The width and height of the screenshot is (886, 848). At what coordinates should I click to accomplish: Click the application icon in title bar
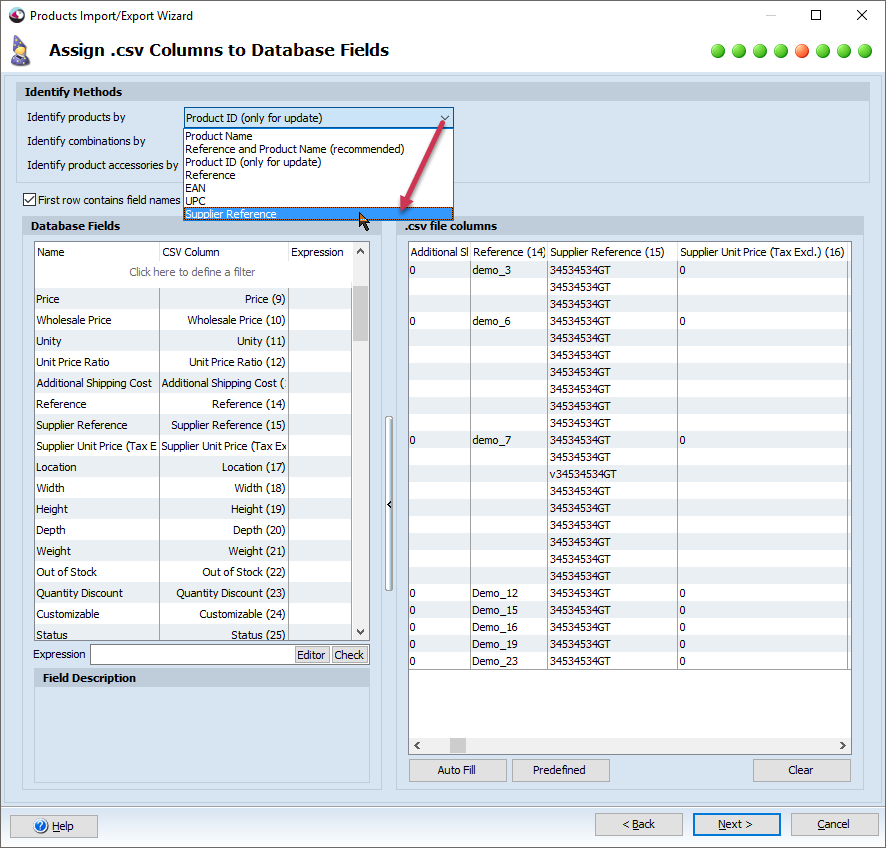click(16, 16)
